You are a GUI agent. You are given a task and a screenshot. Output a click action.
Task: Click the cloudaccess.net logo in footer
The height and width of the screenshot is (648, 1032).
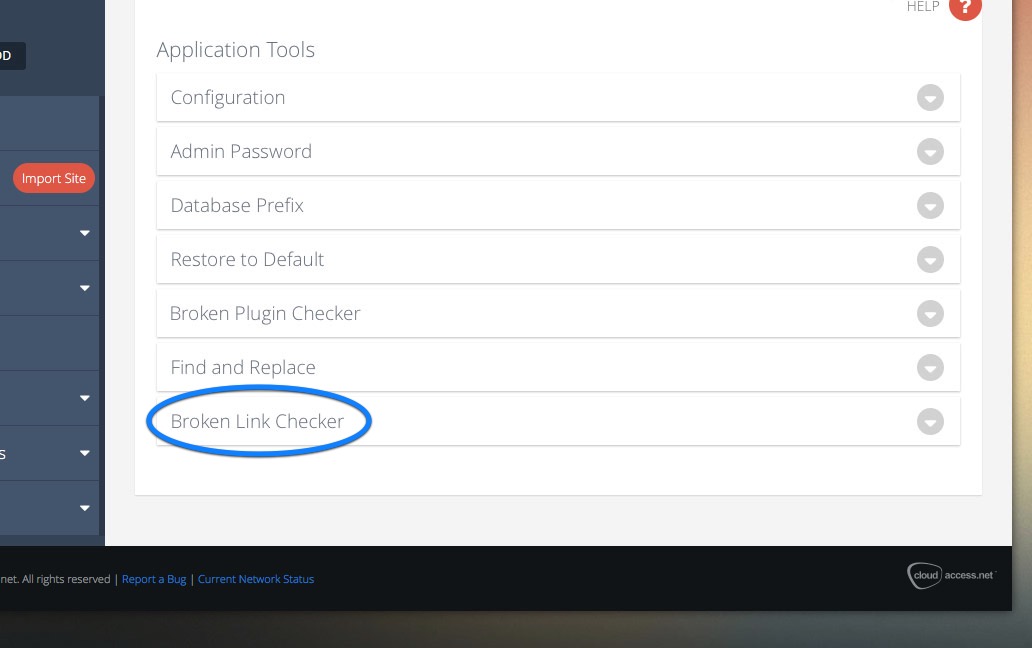click(951, 575)
